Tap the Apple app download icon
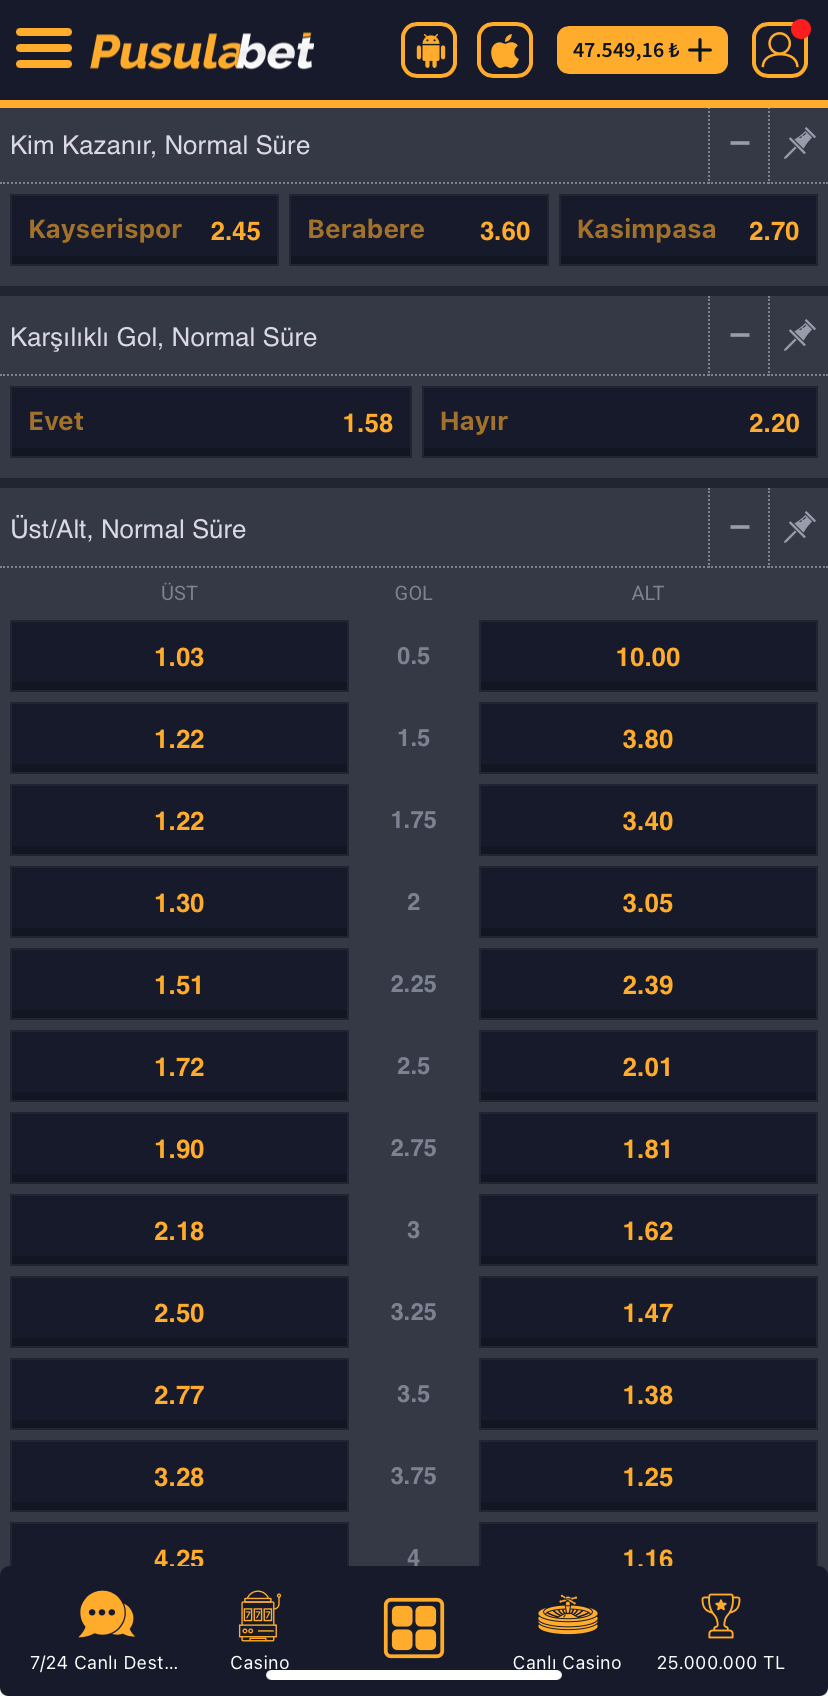This screenshot has width=828, height=1696. click(x=505, y=50)
